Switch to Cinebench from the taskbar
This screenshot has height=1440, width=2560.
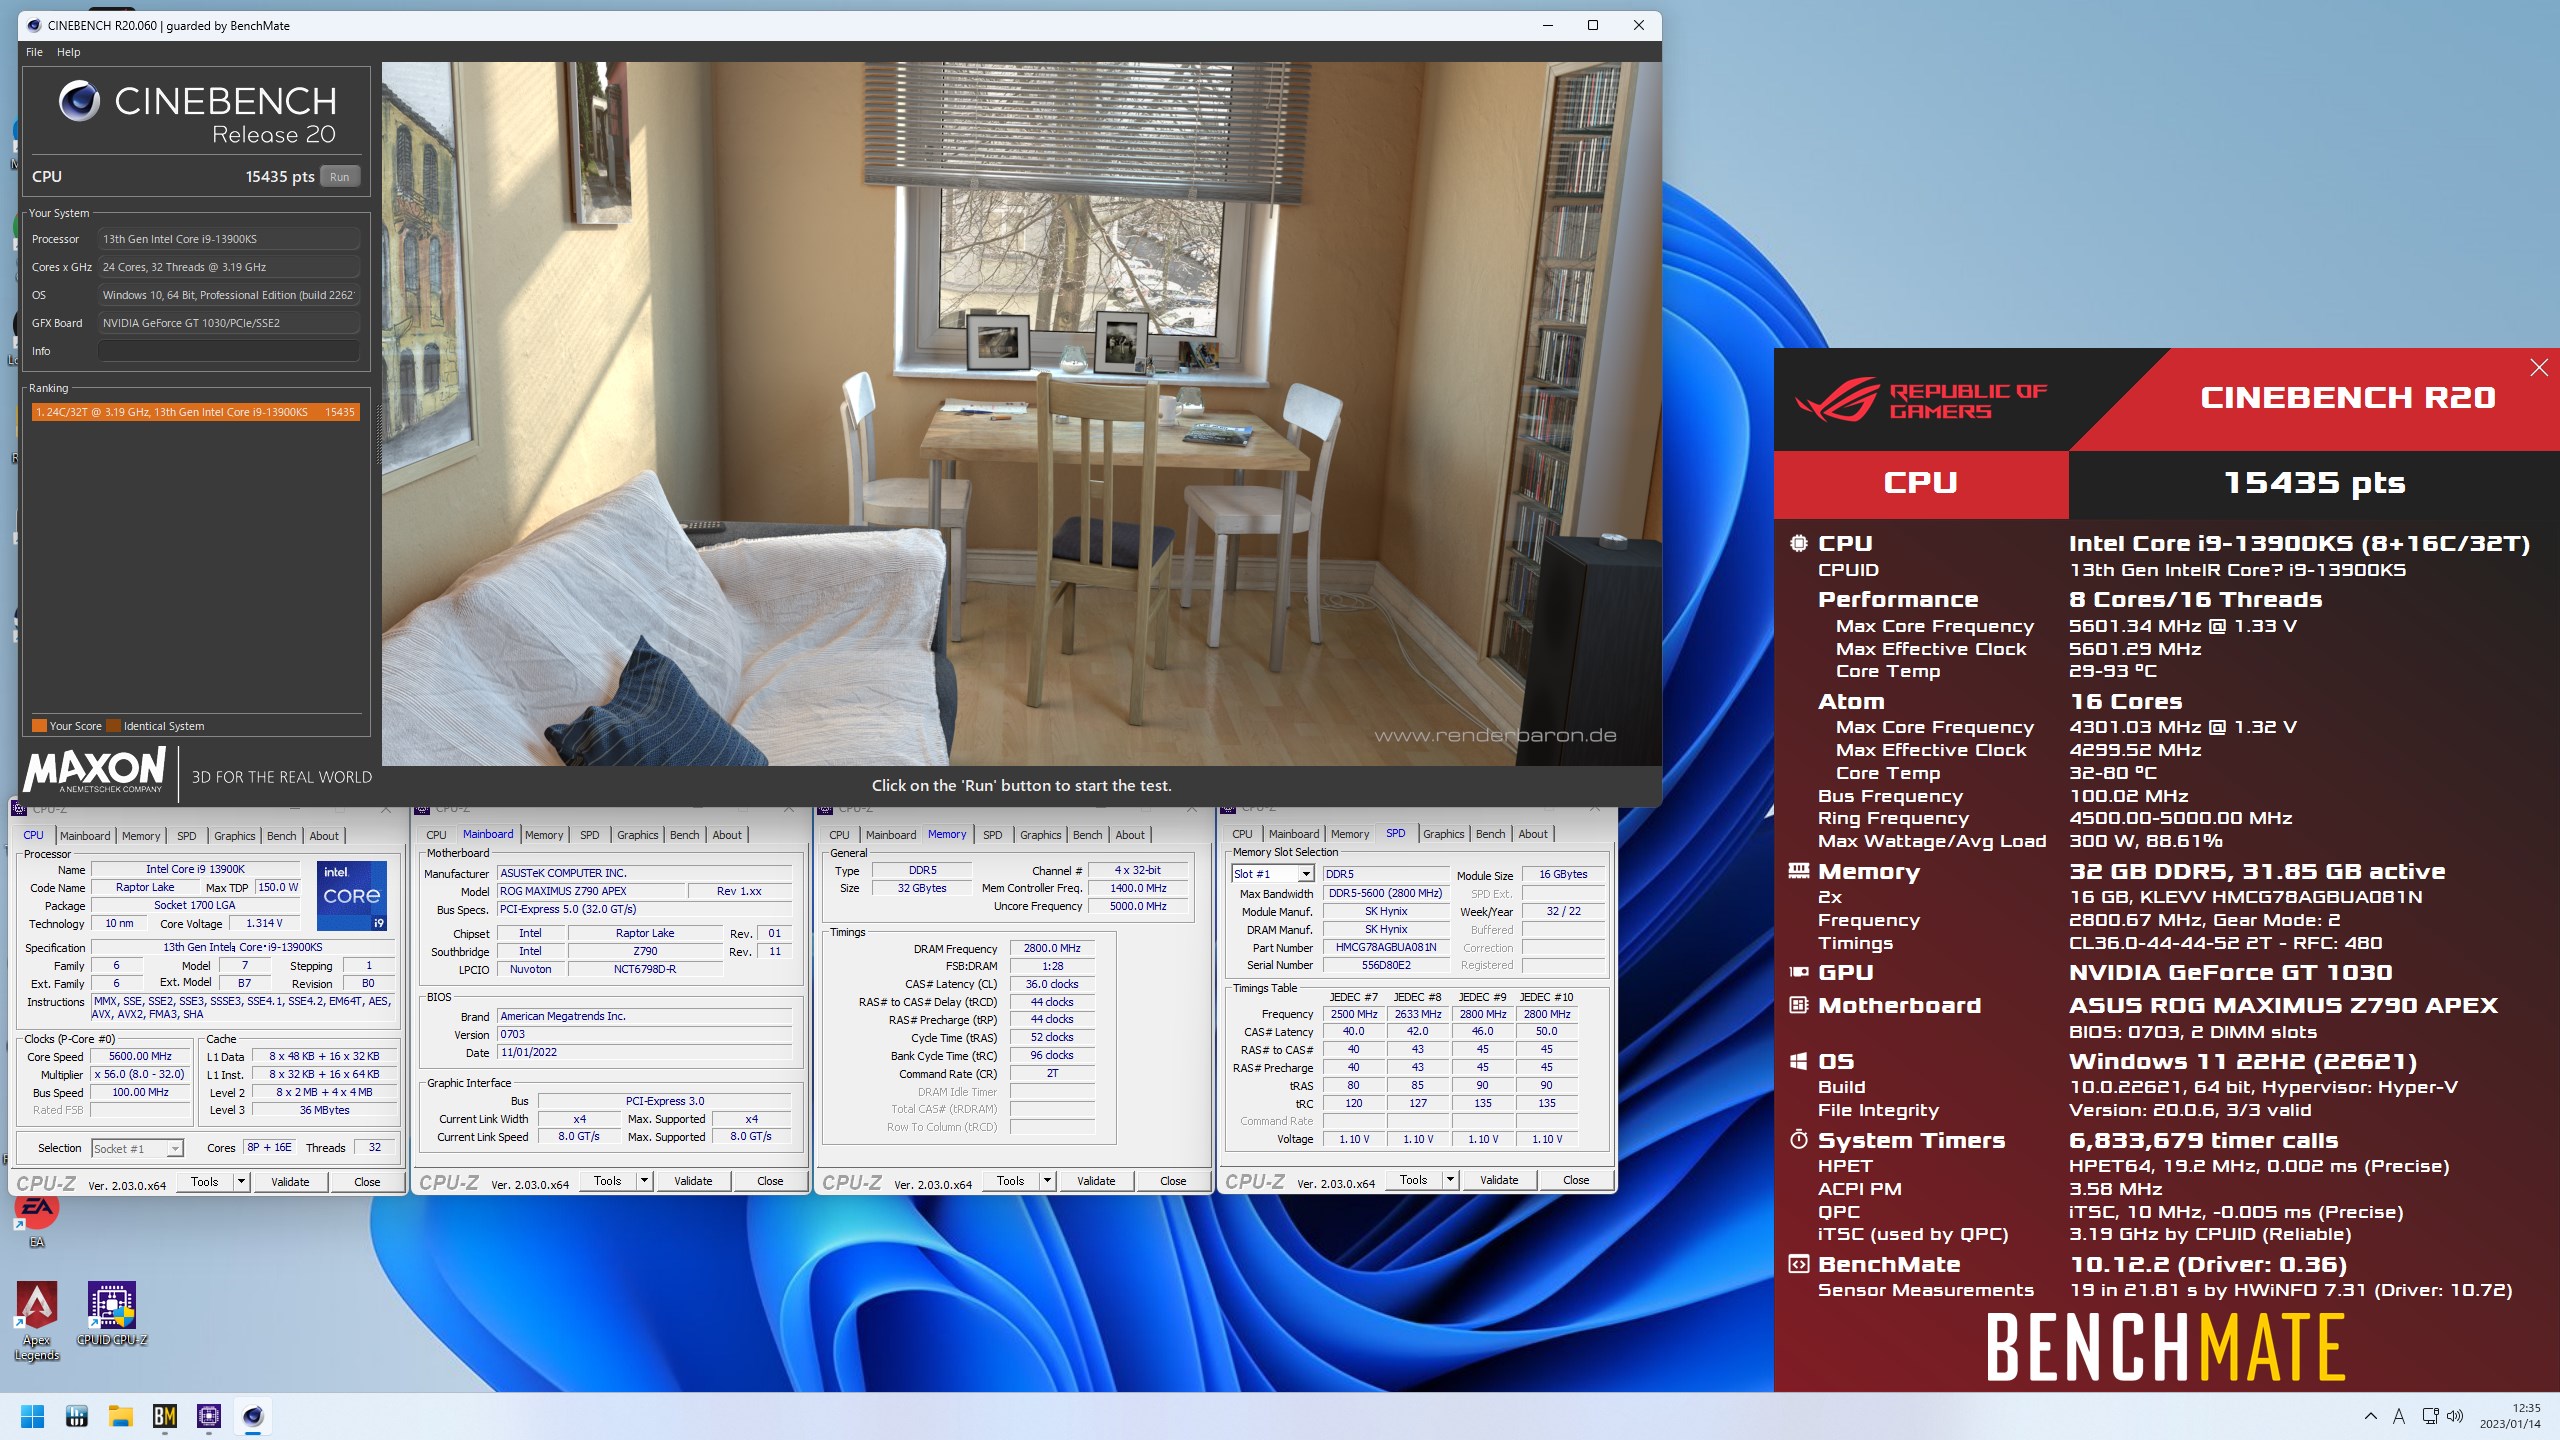click(x=253, y=1416)
